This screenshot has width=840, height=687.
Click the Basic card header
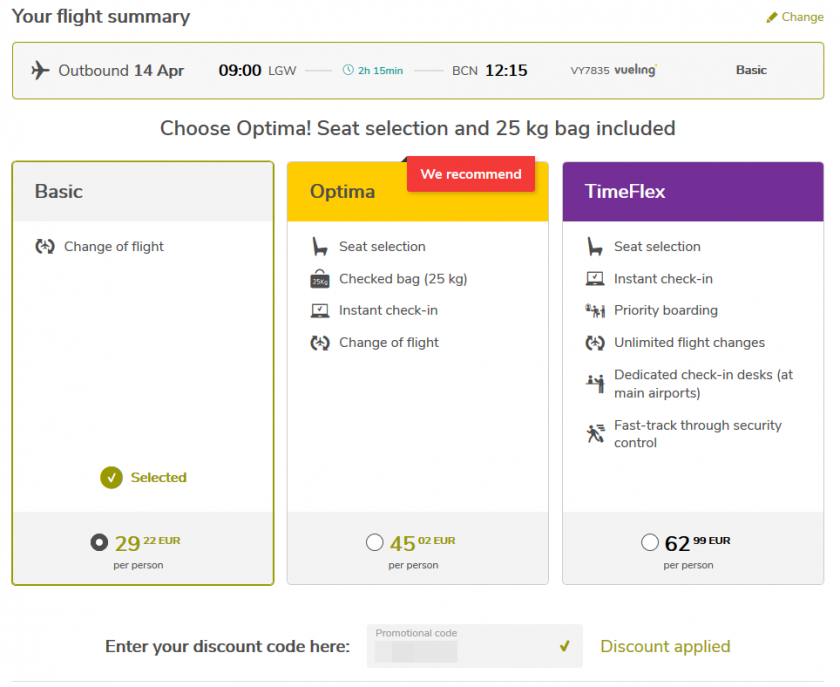click(142, 190)
